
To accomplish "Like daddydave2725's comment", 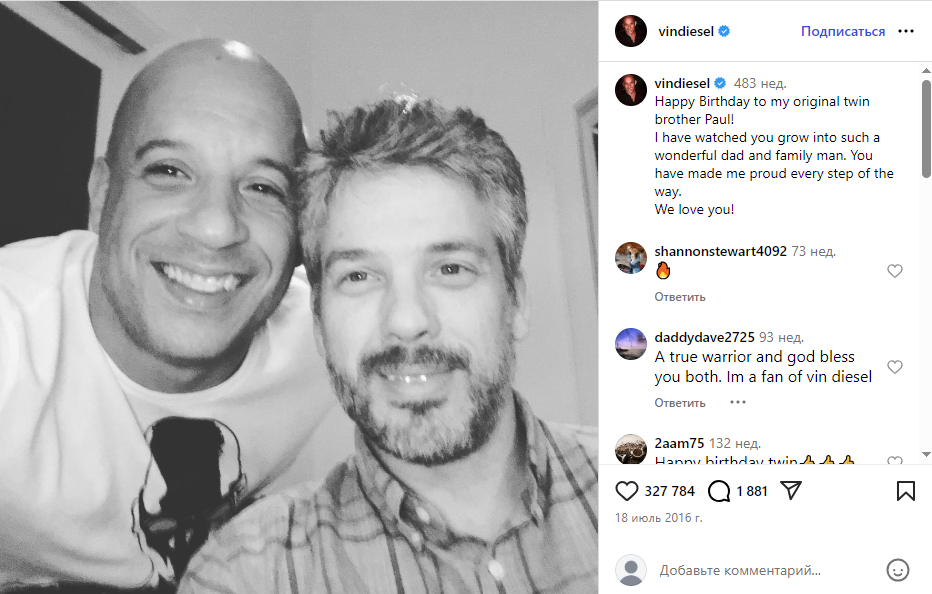I will 895,367.
